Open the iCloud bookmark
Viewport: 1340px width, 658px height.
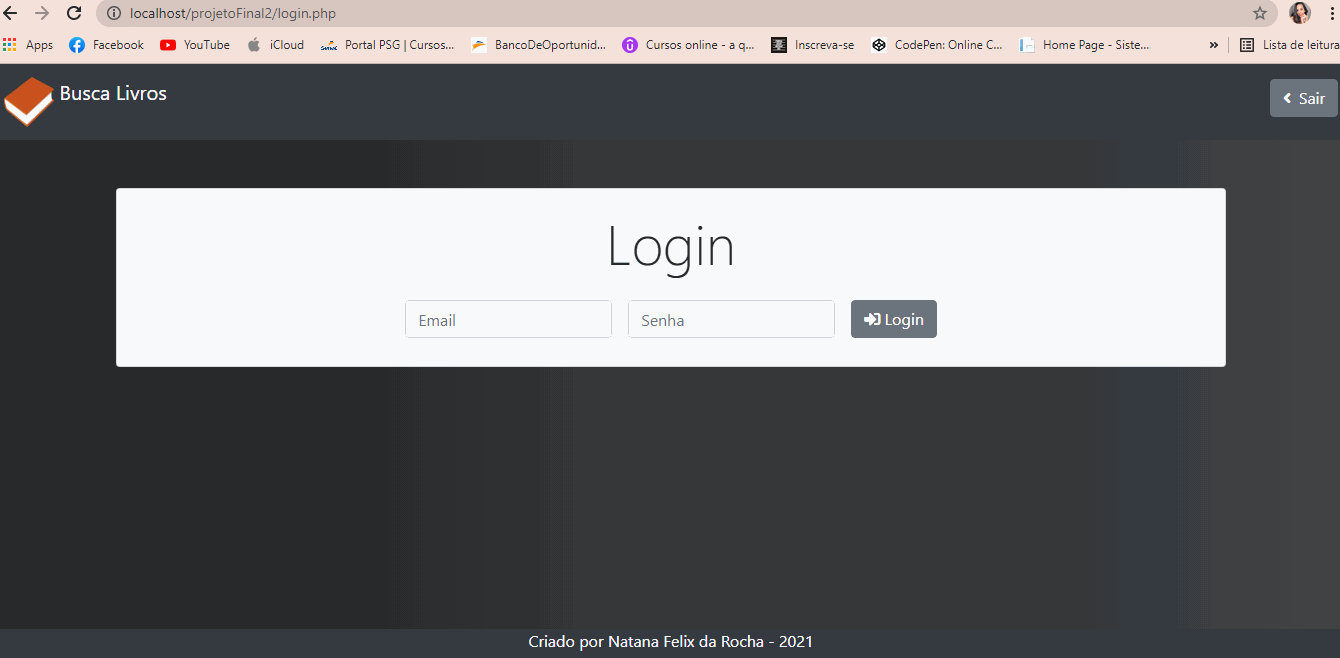(x=275, y=44)
